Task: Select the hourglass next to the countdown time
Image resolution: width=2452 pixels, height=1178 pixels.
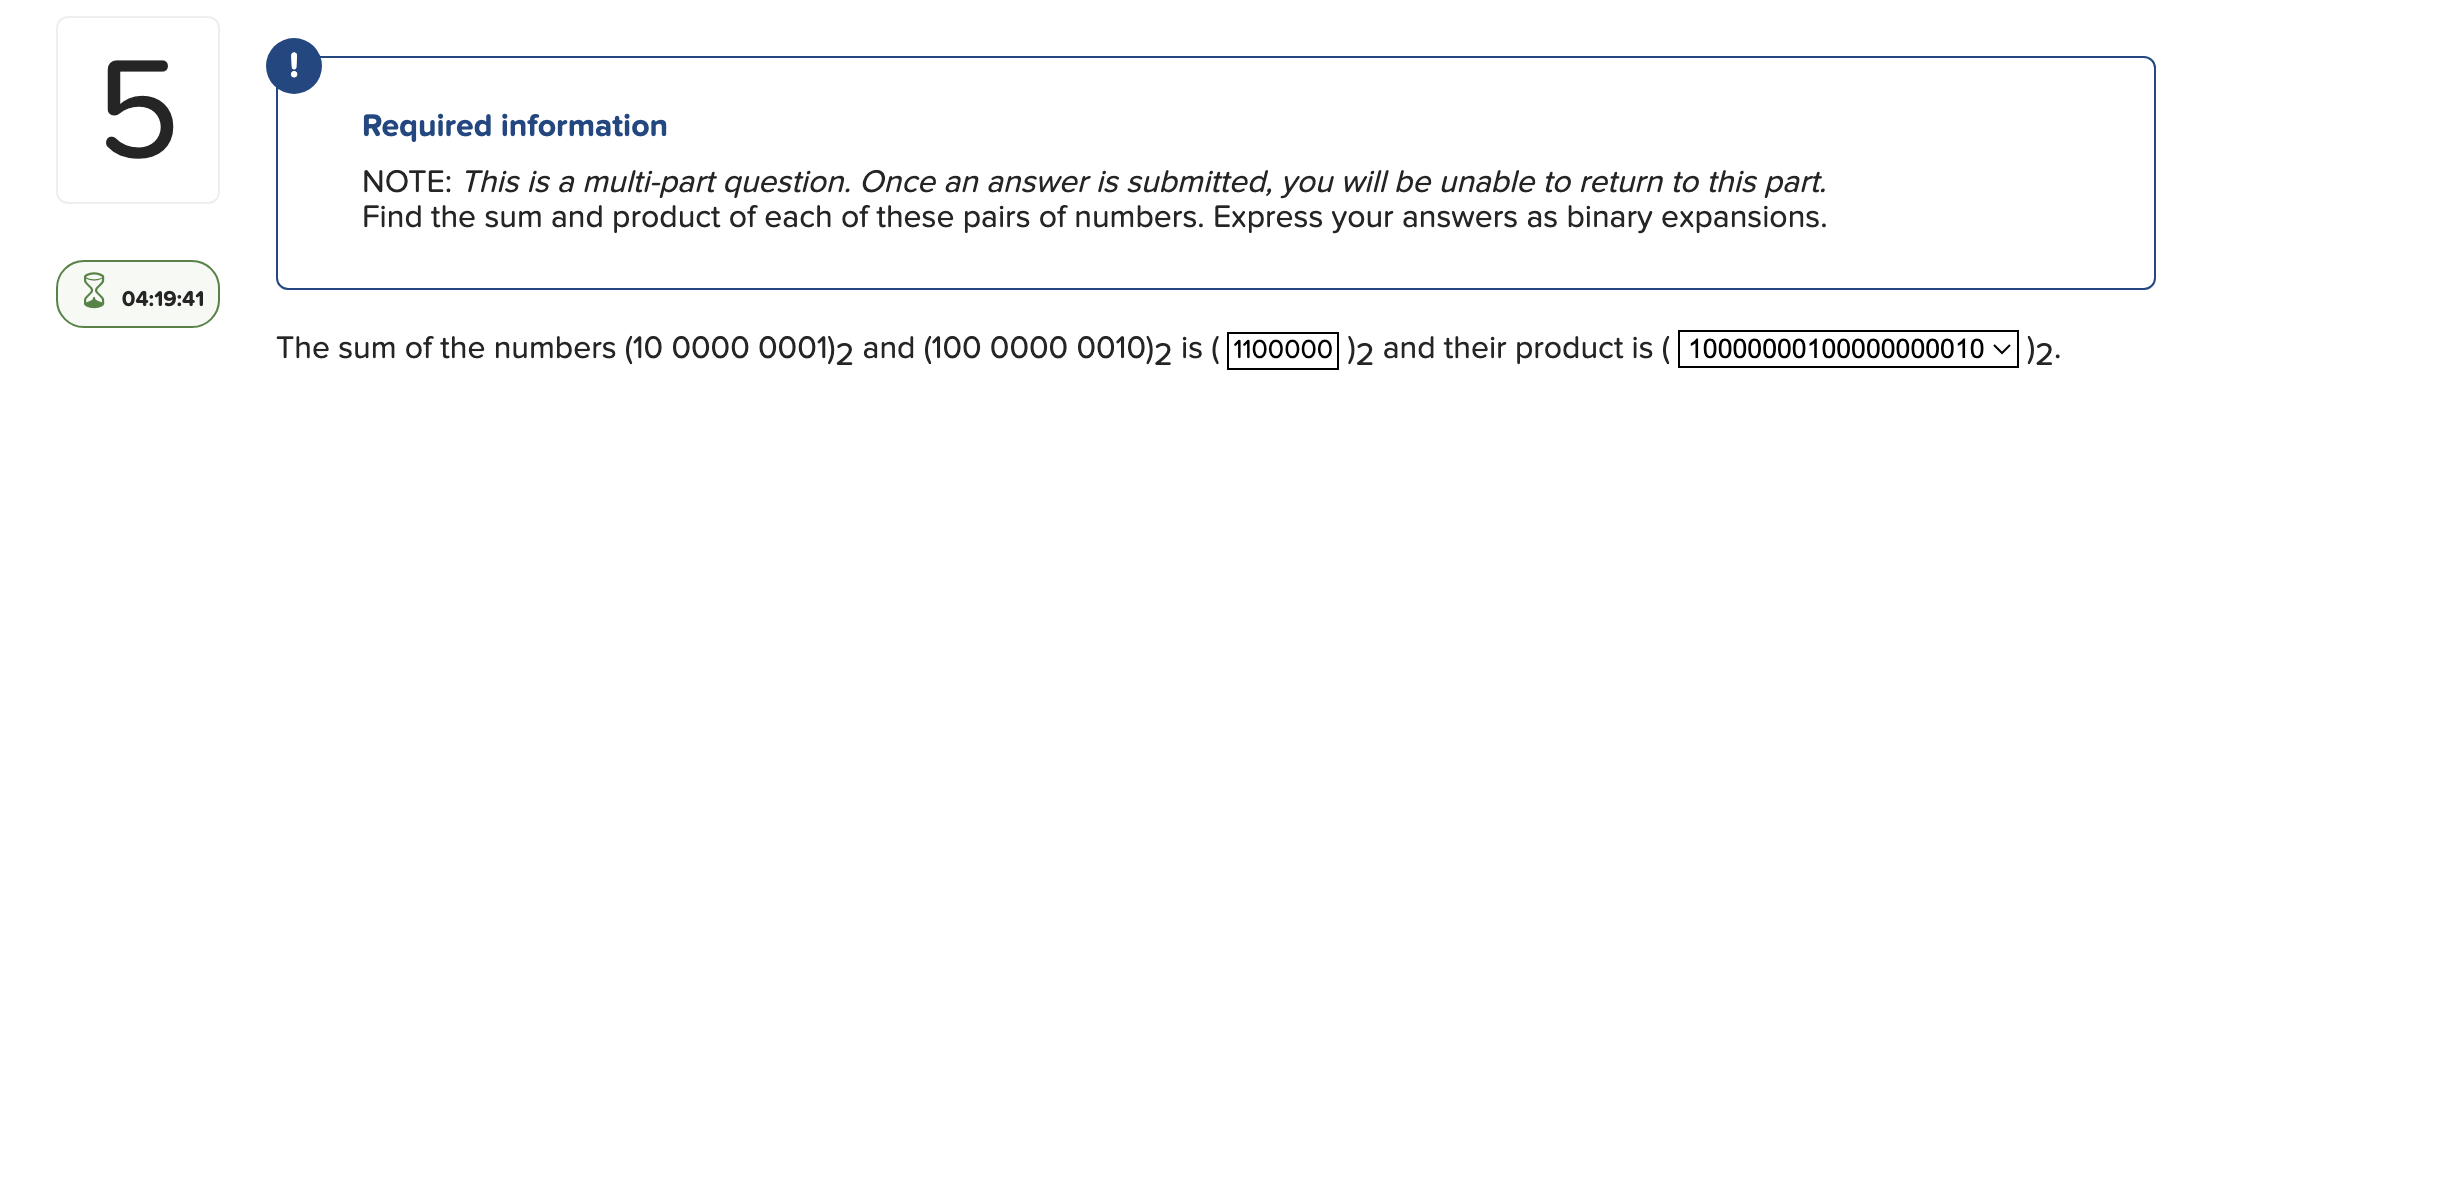Action: 94,294
